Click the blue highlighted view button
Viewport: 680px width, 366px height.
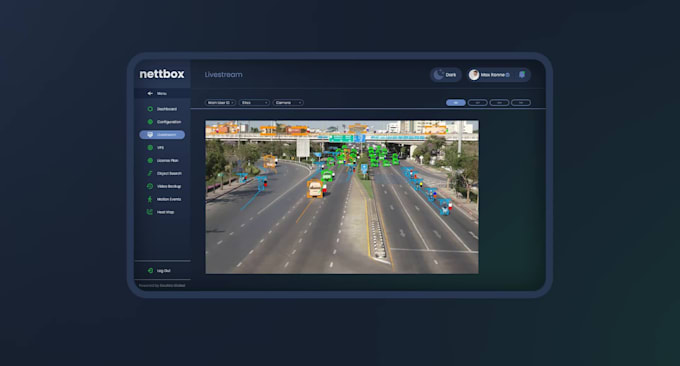pos(456,103)
